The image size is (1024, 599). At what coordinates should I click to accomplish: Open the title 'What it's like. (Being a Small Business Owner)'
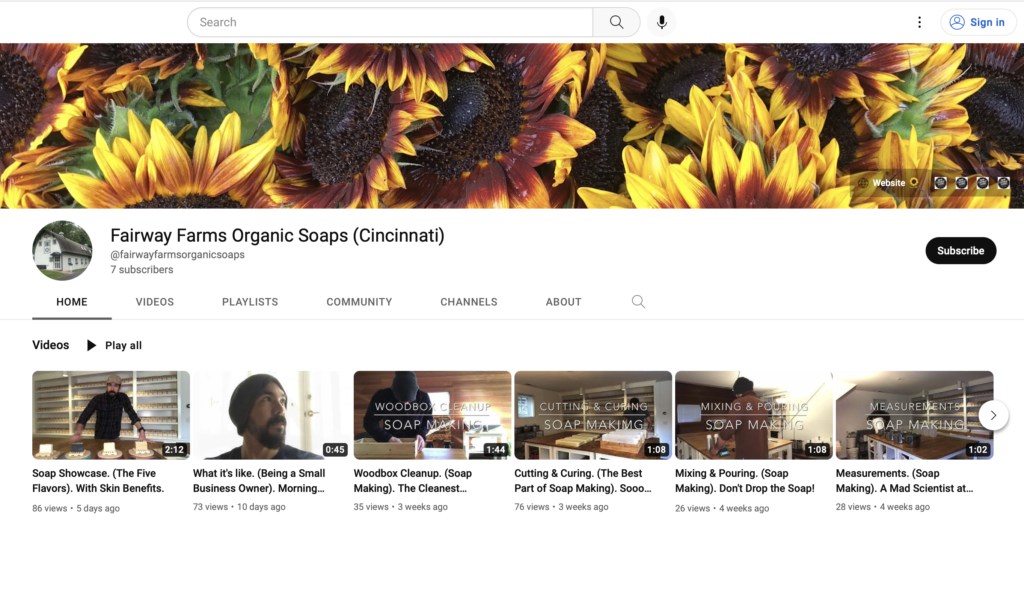click(259, 481)
